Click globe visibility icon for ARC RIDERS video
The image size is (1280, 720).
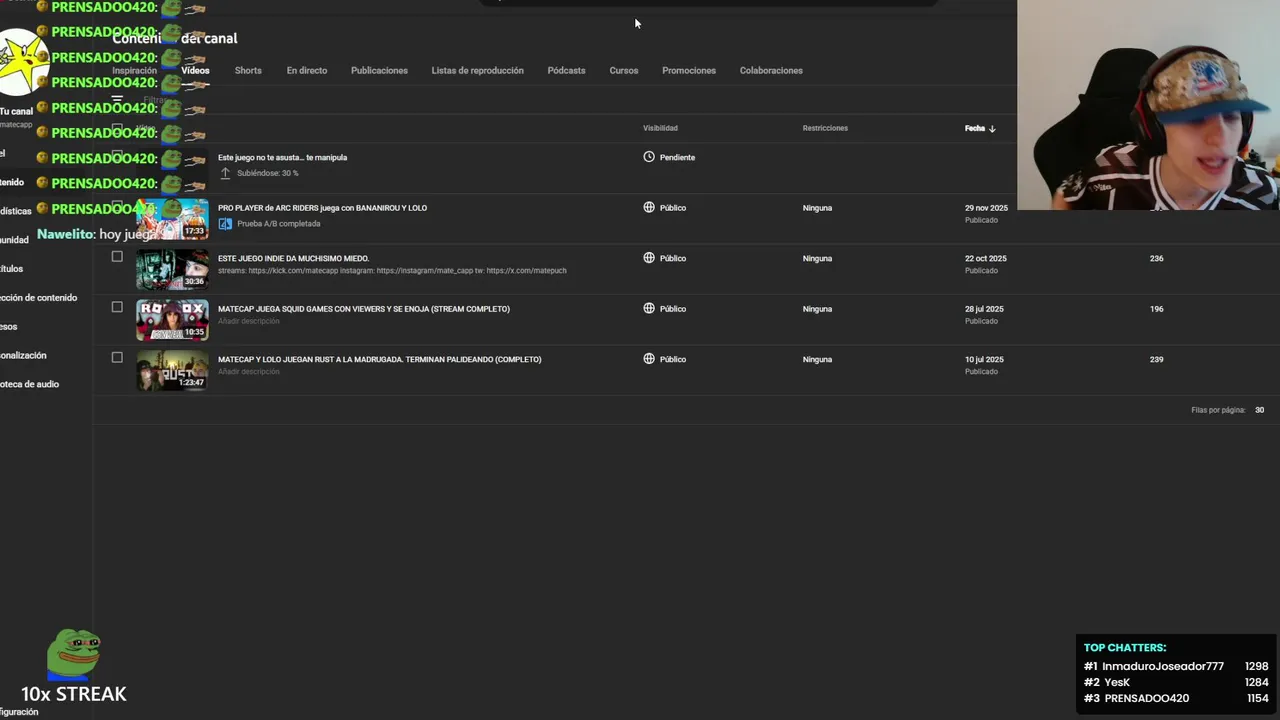pos(649,208)
